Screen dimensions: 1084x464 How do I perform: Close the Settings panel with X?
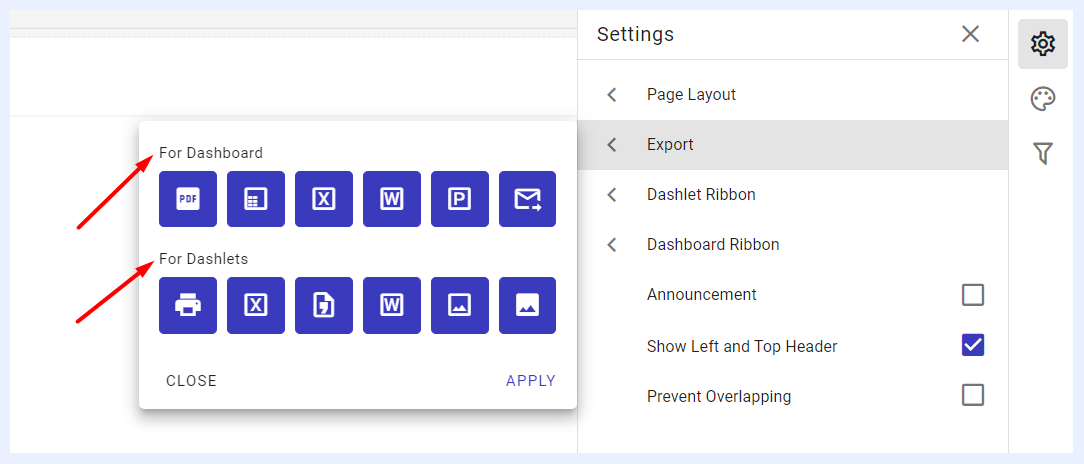click(971, 34)
